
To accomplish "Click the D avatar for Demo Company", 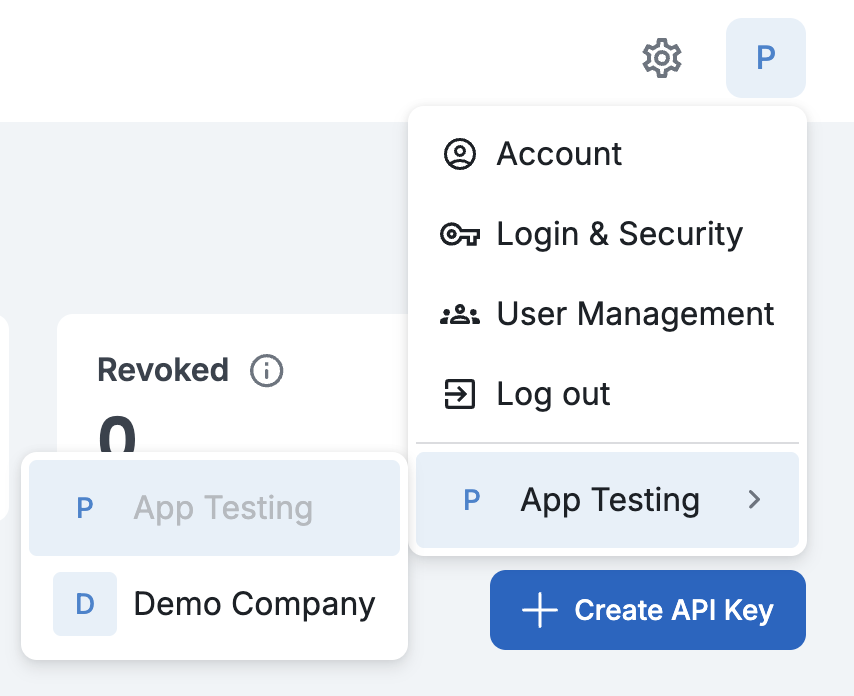I will pyautogui.click(x=85, y=603).
